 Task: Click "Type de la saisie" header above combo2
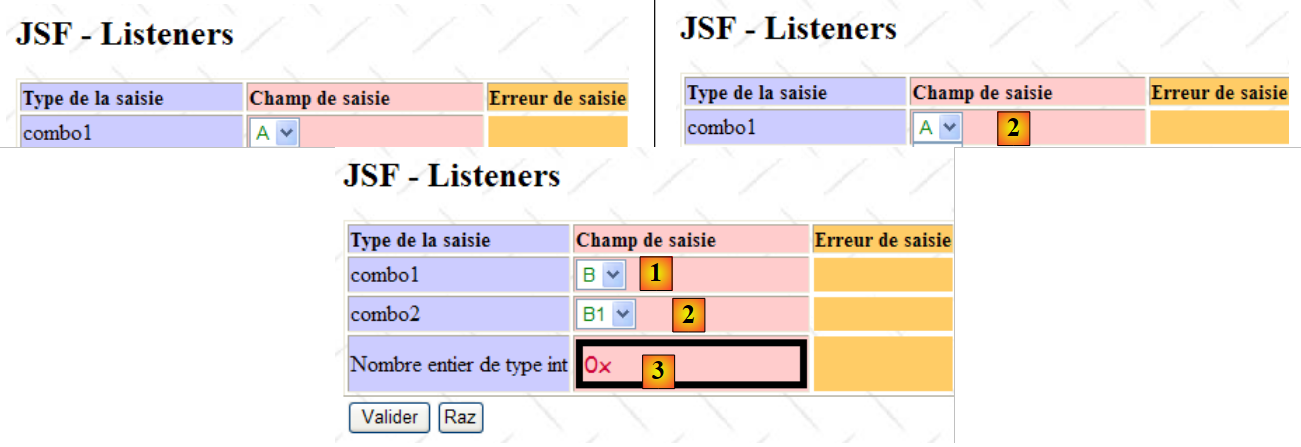(x=420, y=240)
